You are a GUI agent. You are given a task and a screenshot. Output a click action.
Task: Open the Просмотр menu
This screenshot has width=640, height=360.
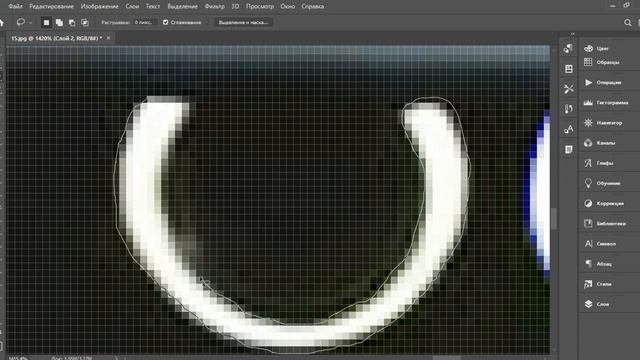click(260, 6)
